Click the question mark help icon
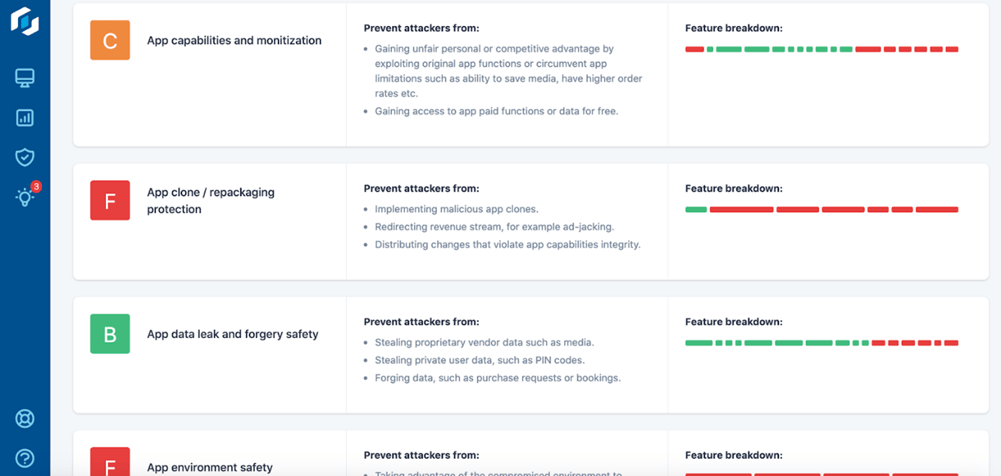Viewport: 1001px width, 476px height. pyautogui.click(x=25, y=458)
